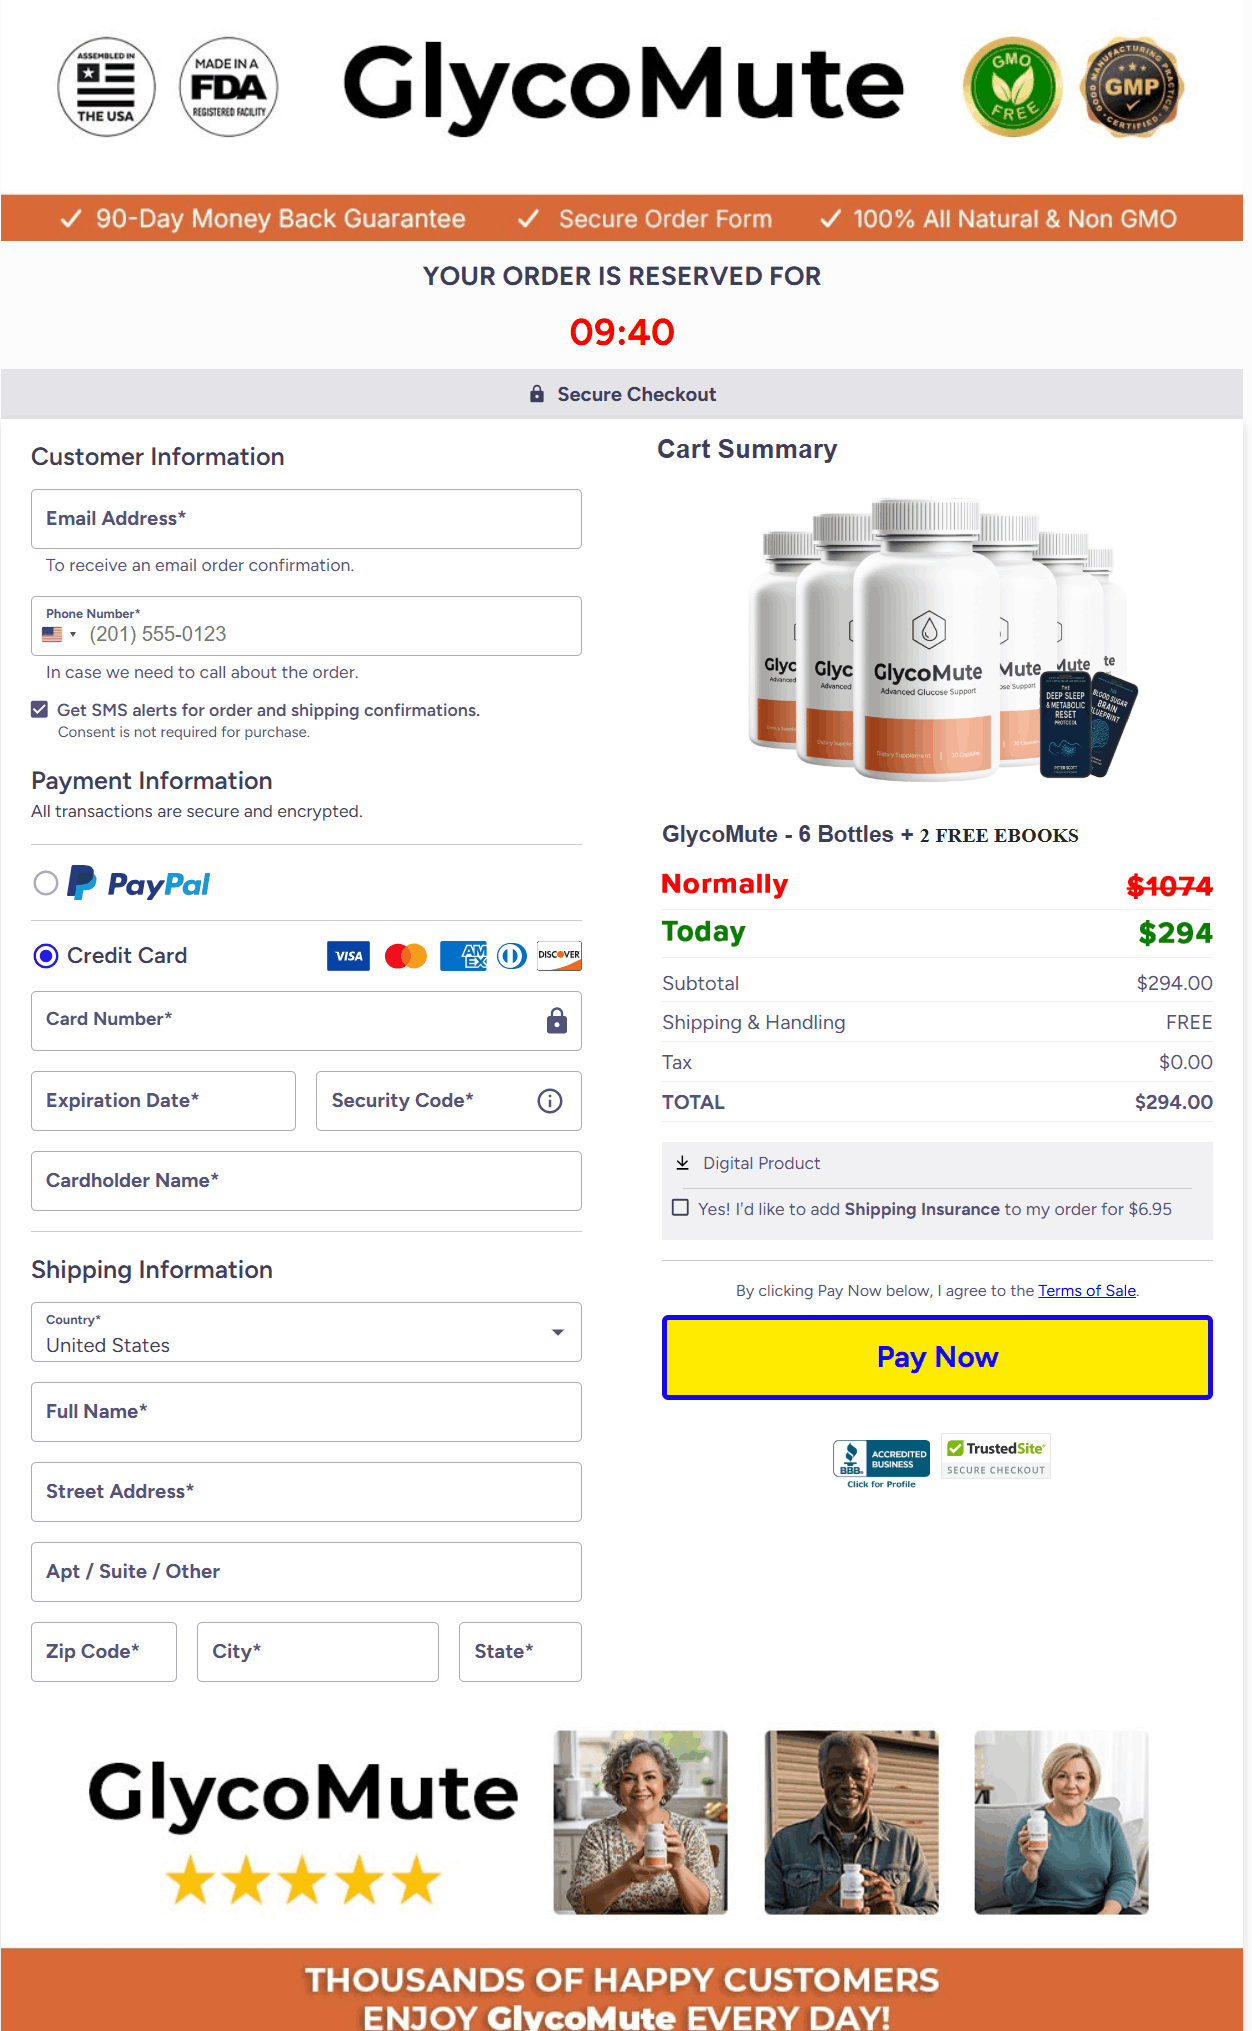Select PayPal as payment method

[45, 884]
